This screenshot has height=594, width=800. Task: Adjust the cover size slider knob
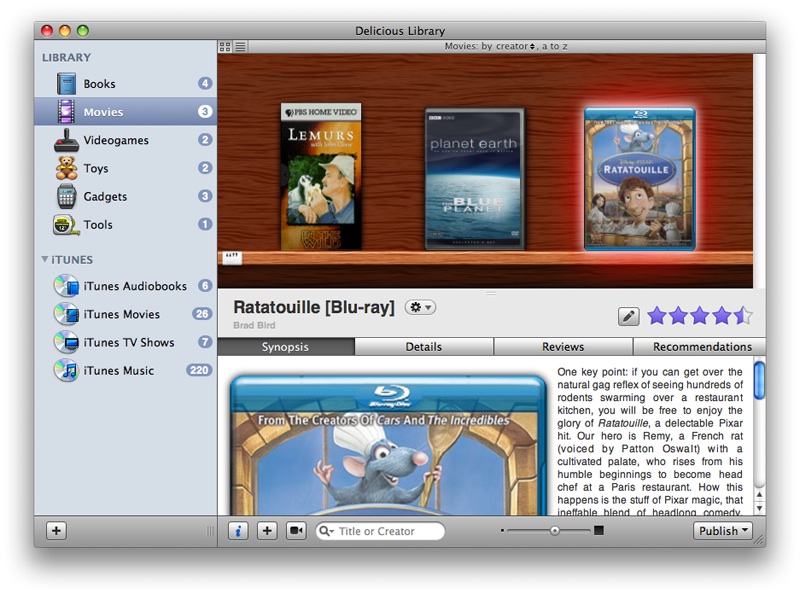pyautogui.click(x=555, y=531)
